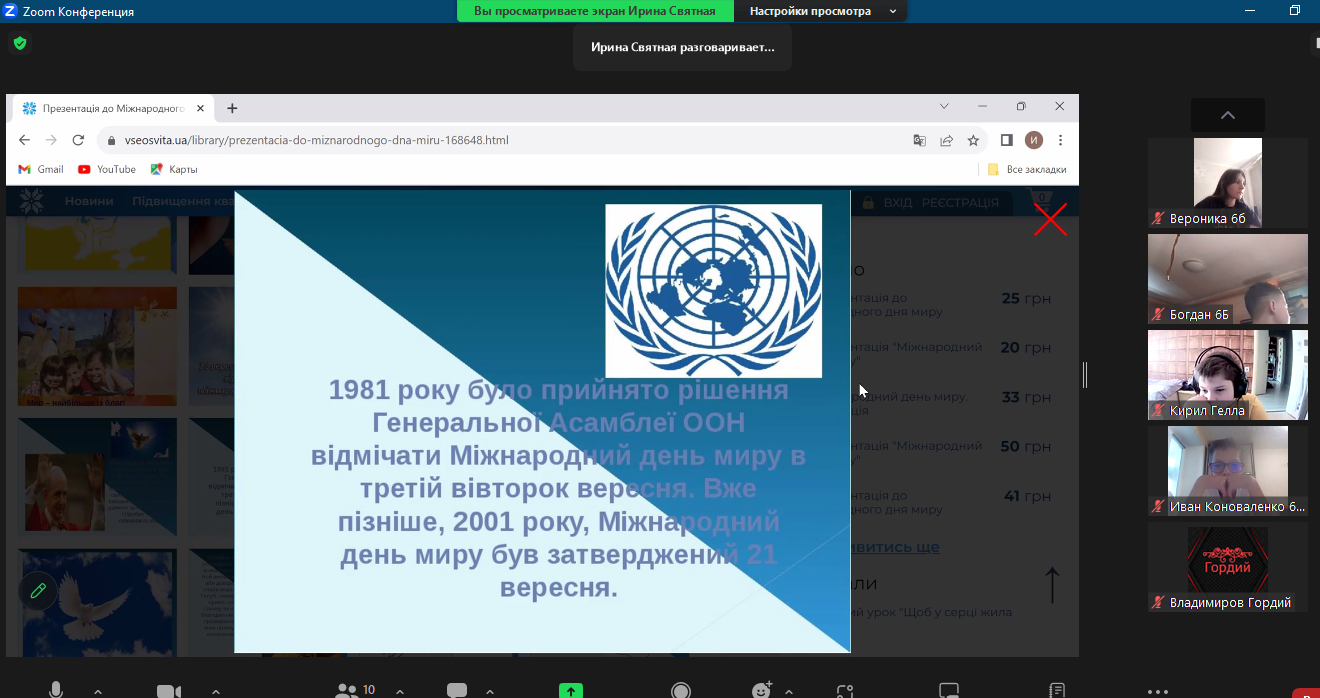Open the Chrome profile avatar
This screenshot has height=698, width=1320.
[x=1034, y=140]
